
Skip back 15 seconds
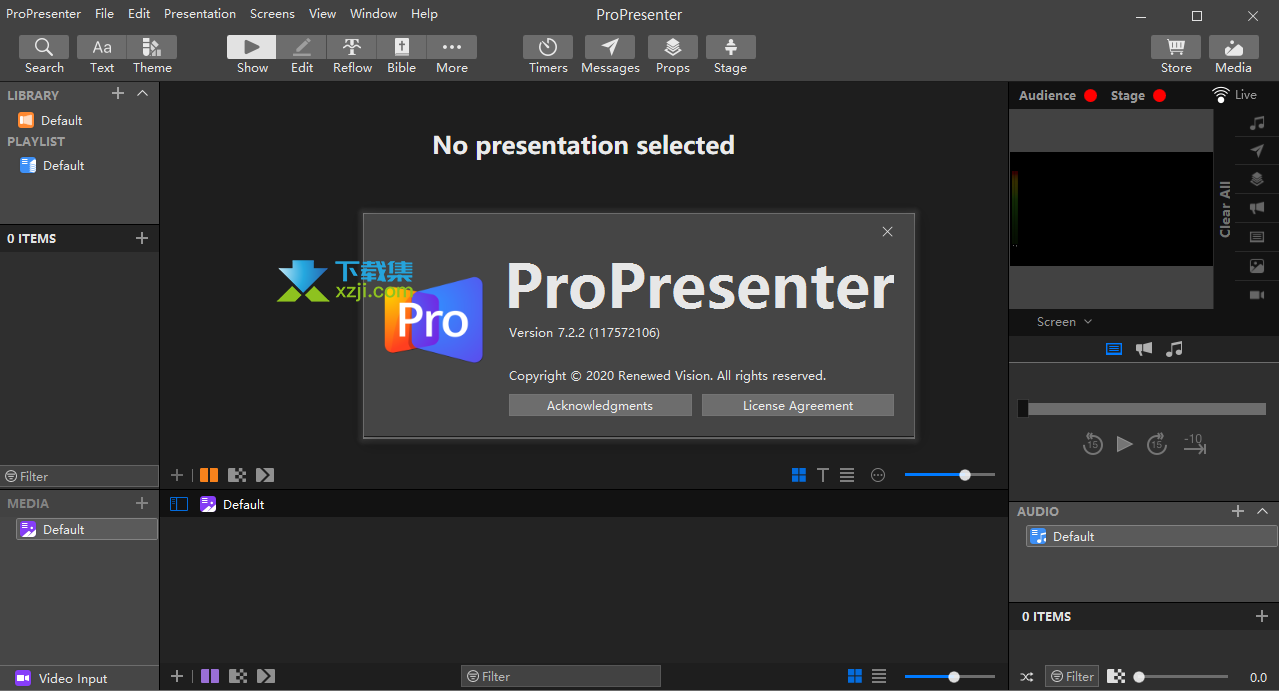point(1093,444)
